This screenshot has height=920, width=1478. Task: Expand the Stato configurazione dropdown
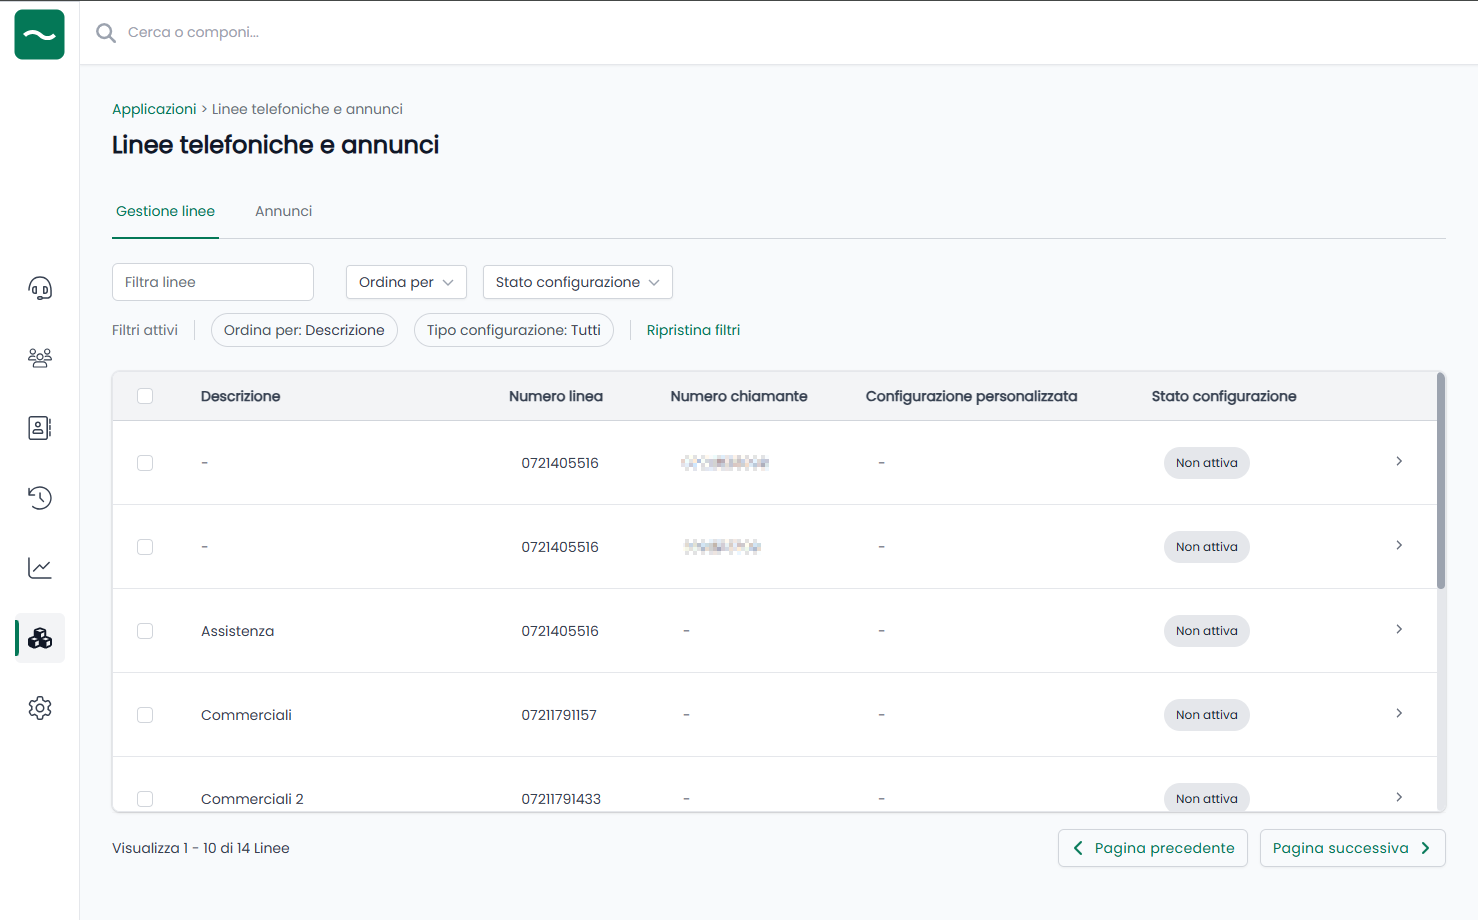point(577,282)
